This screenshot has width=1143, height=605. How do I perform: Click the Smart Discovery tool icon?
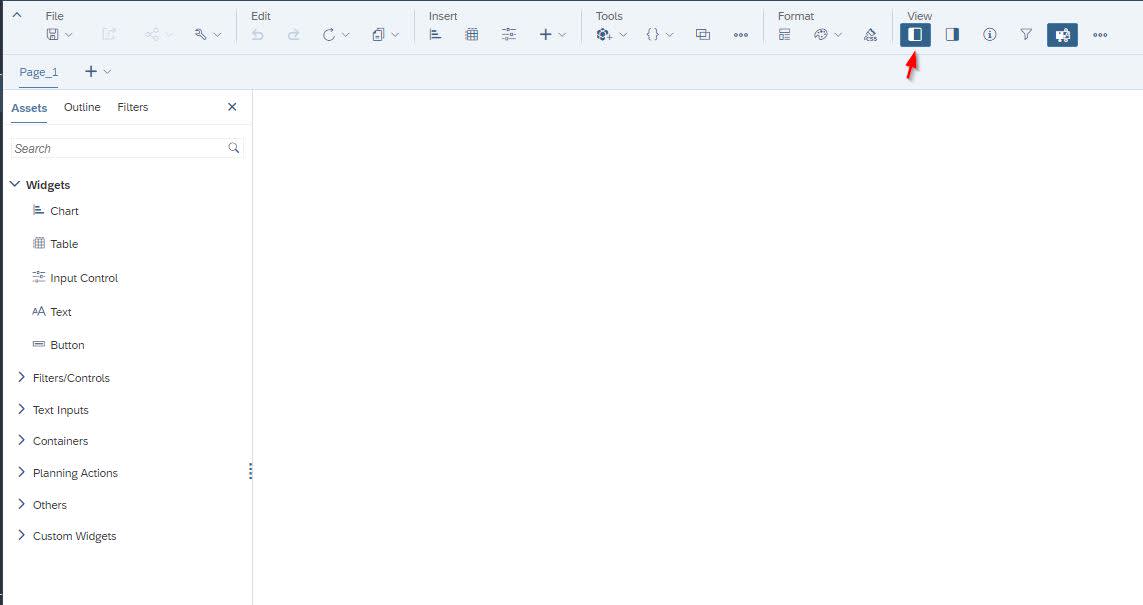tap(604, 34)
